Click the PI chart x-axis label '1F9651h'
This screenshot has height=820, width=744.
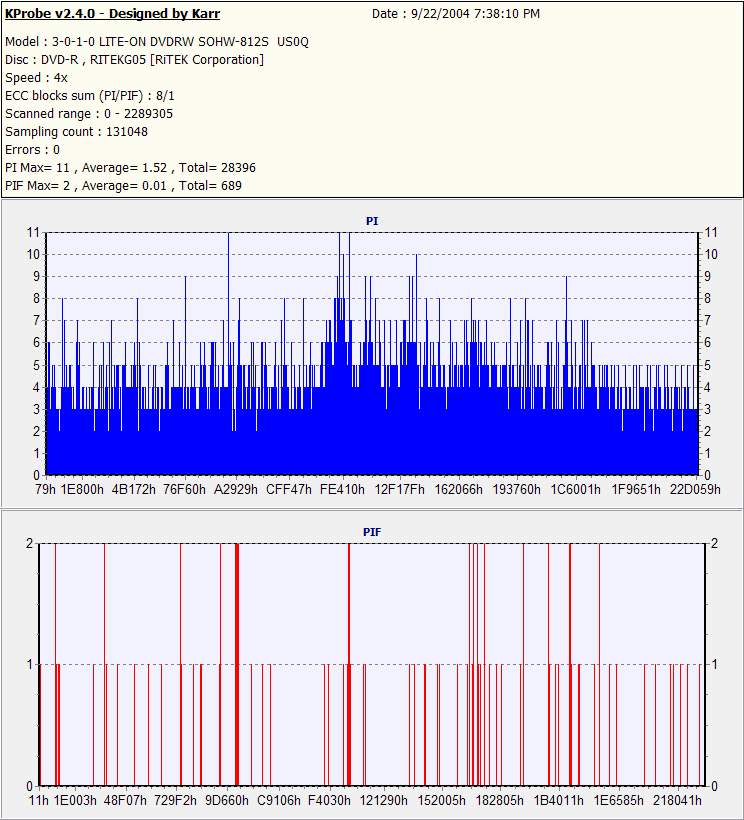[x=636, y=489]
